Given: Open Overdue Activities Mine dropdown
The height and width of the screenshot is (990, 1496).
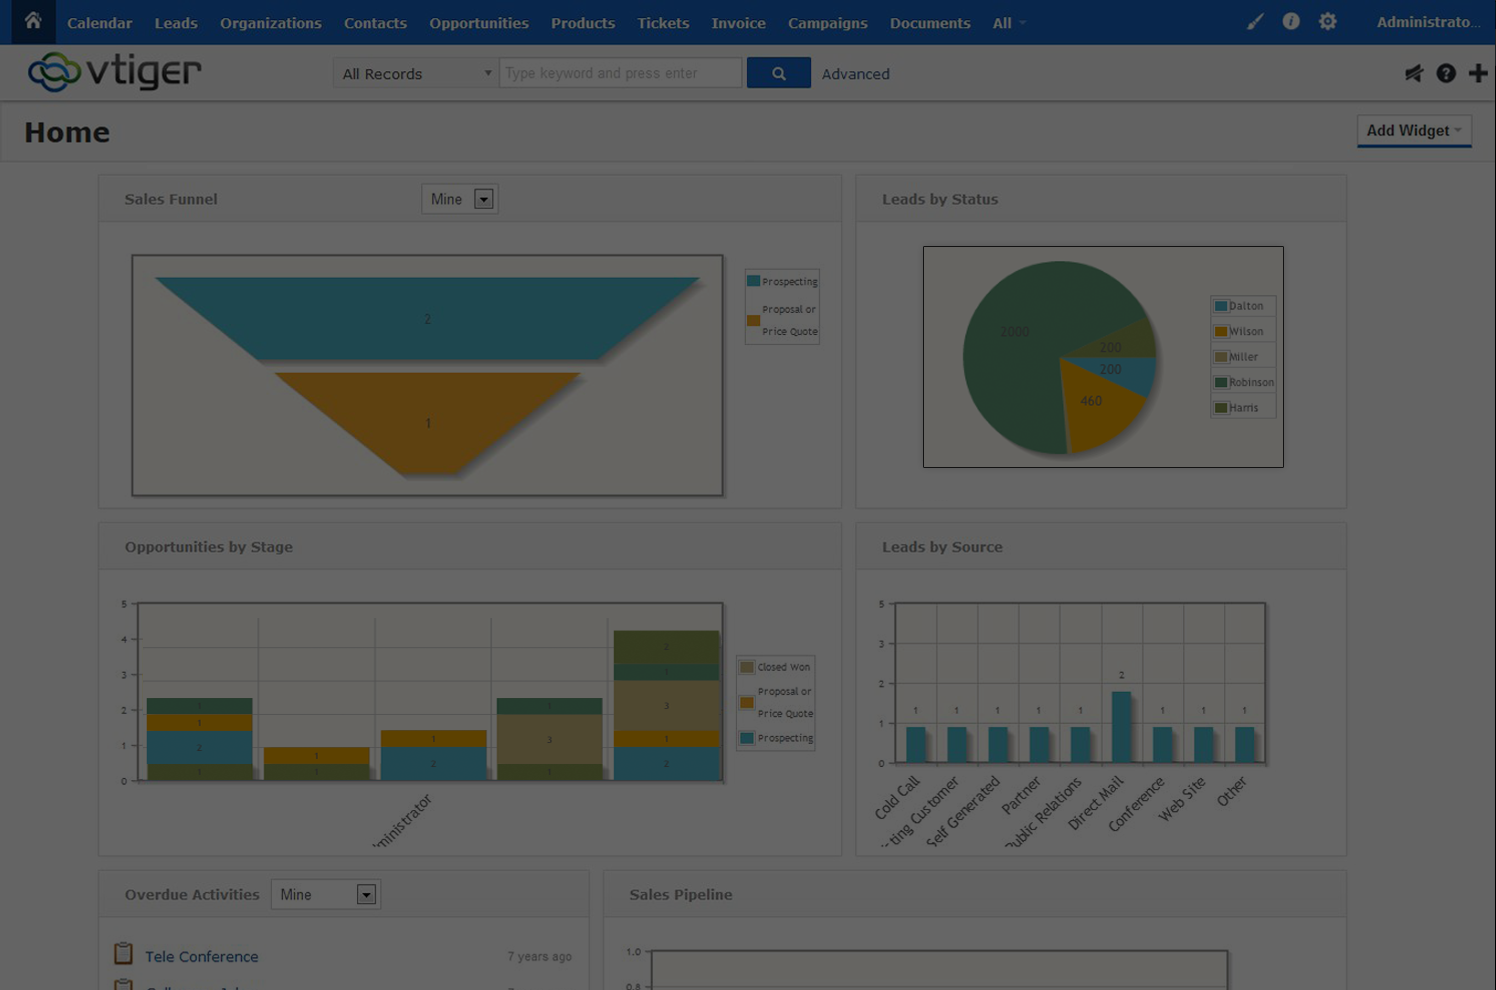Looking at the screenshot, I should (326, 894).
